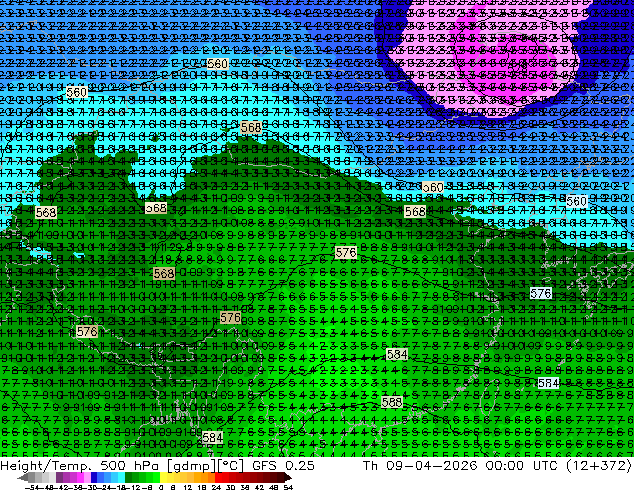Click the 'GFS 0.25' model label
This screenshot has width=634, height=490.
point(283,466)
